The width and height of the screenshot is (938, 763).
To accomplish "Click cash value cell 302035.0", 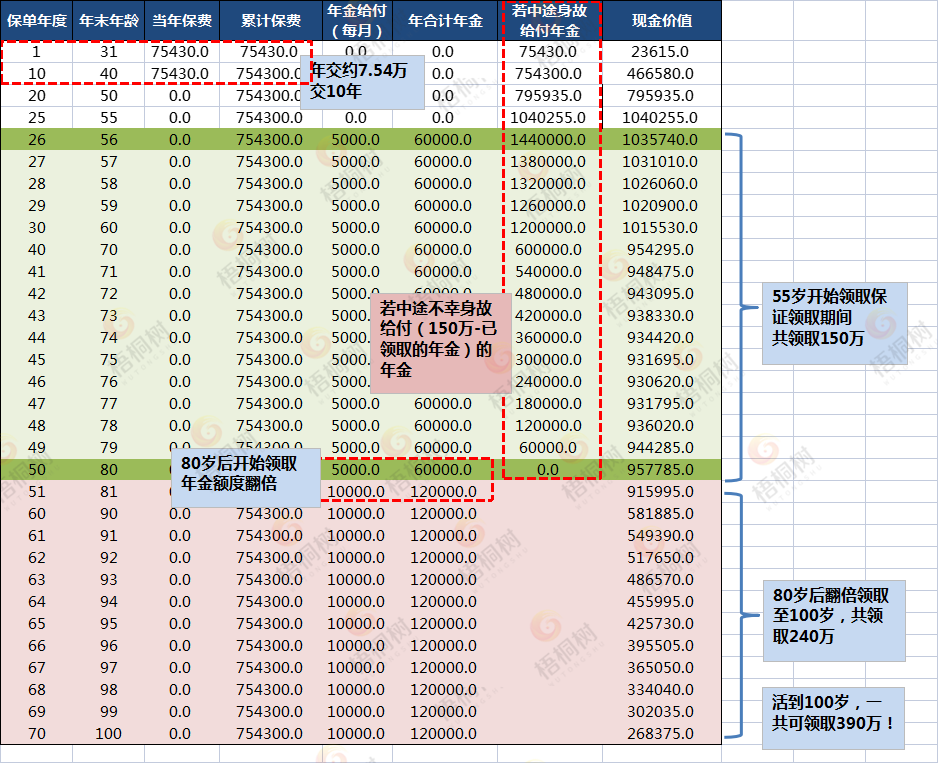I will tap(660, 712).
